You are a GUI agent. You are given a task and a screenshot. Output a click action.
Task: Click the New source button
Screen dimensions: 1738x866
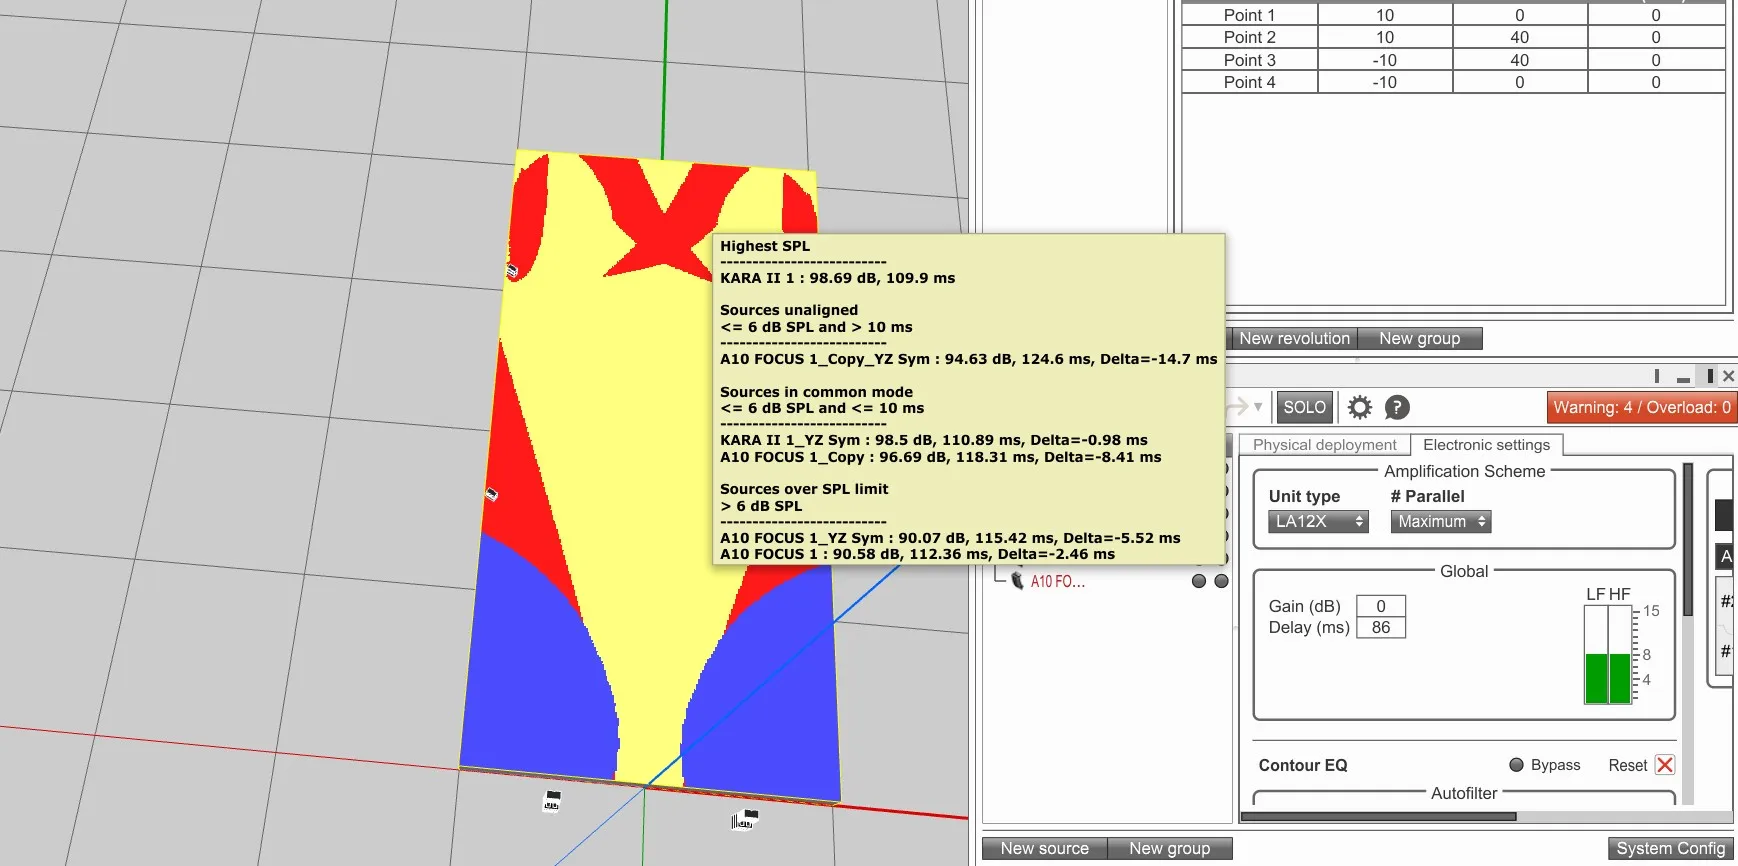[1045, 848]
